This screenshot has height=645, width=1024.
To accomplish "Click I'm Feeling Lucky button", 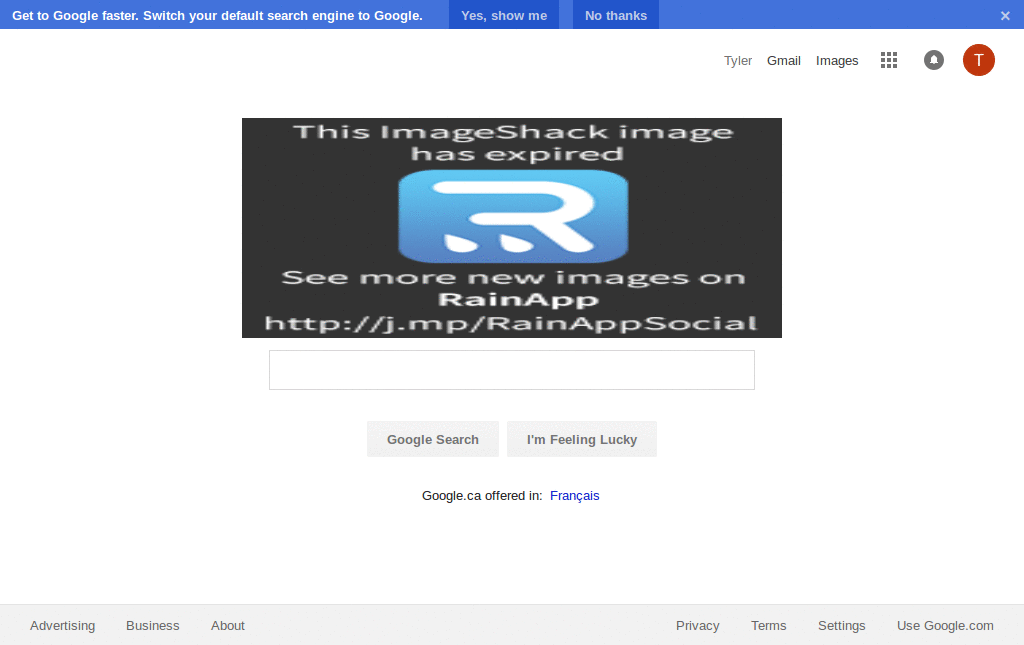I will (581, 439).
